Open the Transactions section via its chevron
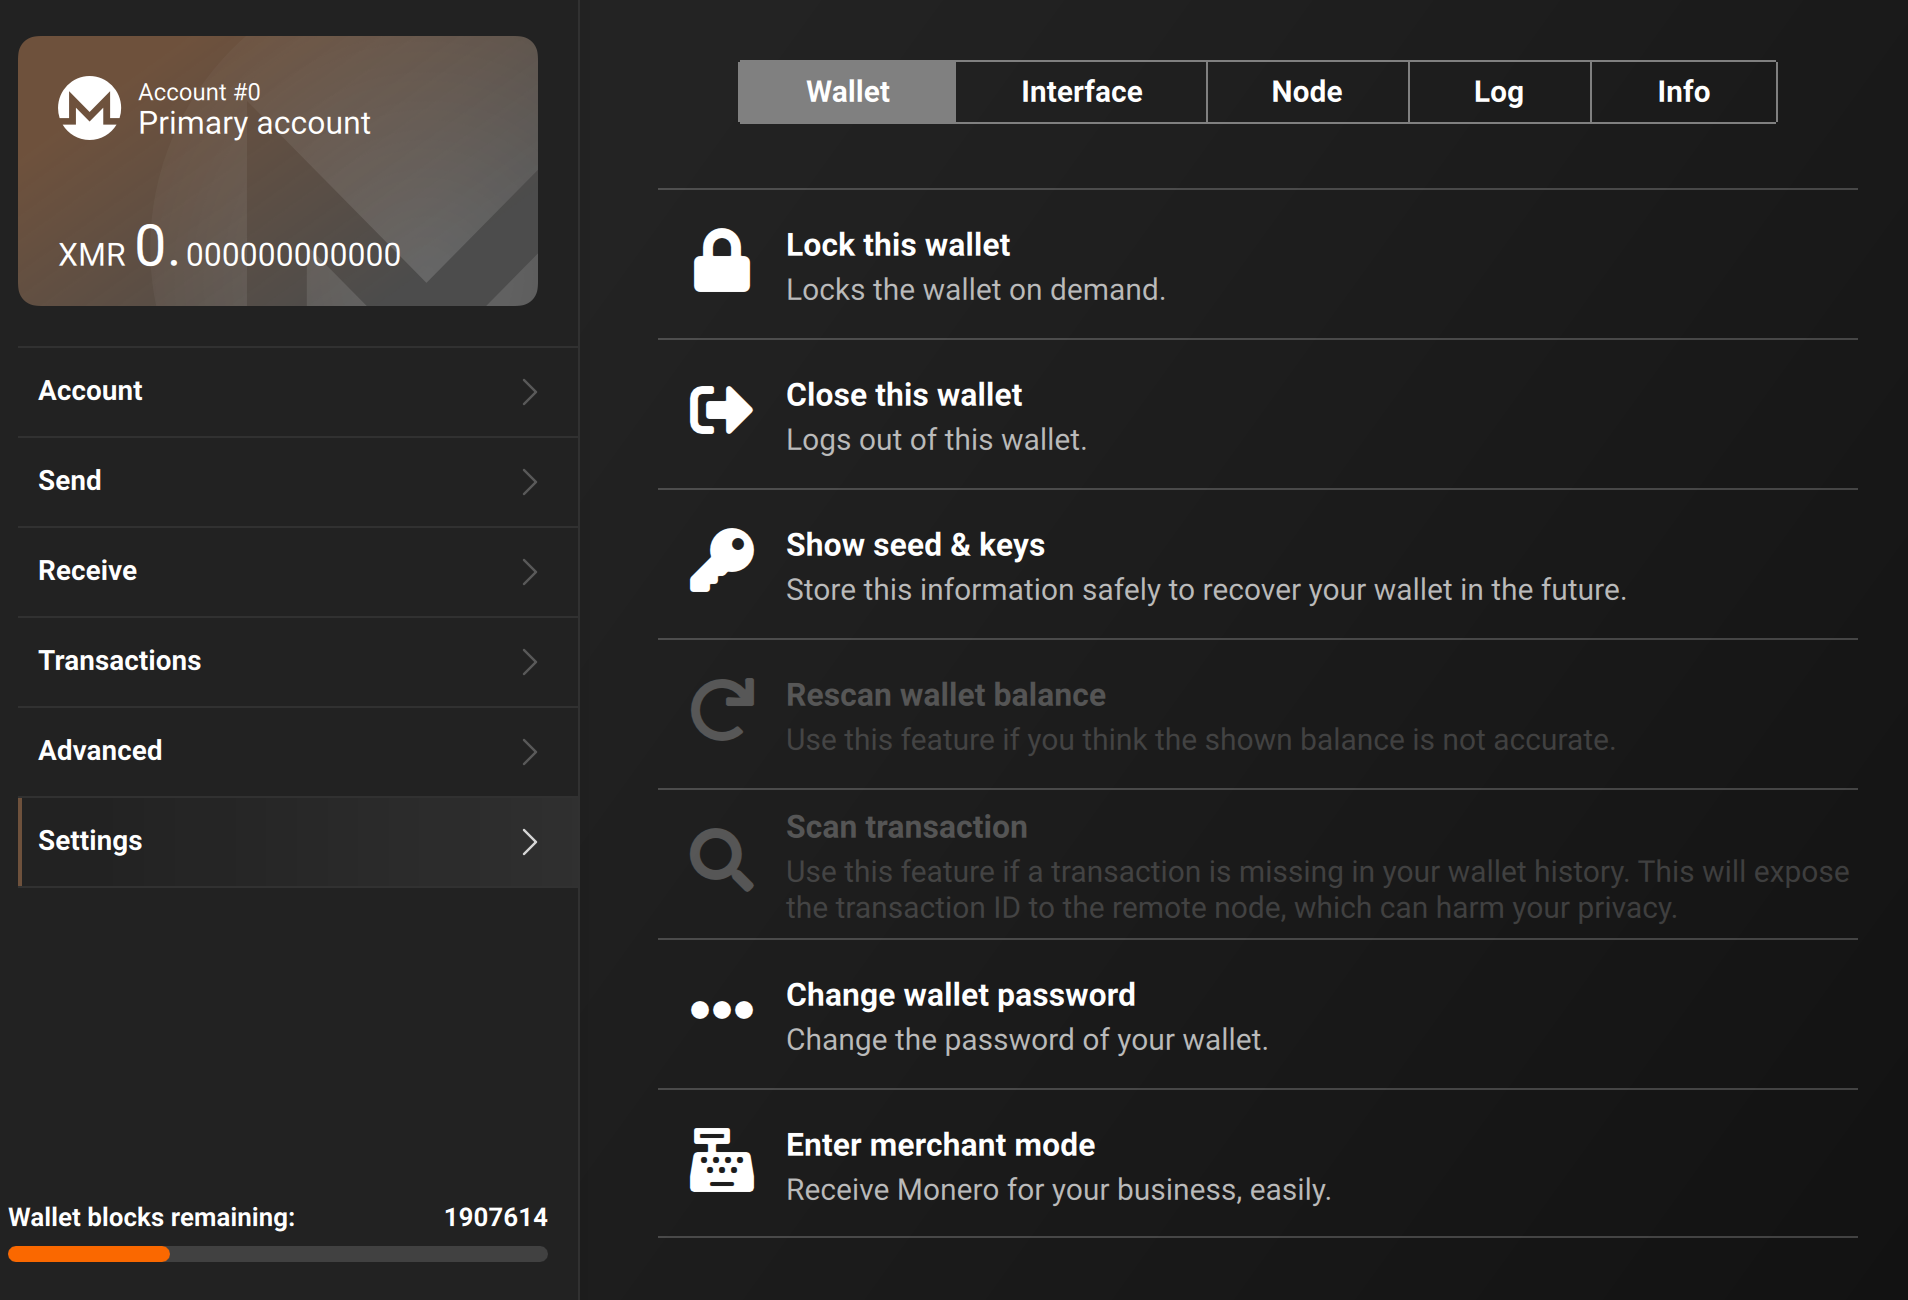The image size is (1908, 1300). 532,662
